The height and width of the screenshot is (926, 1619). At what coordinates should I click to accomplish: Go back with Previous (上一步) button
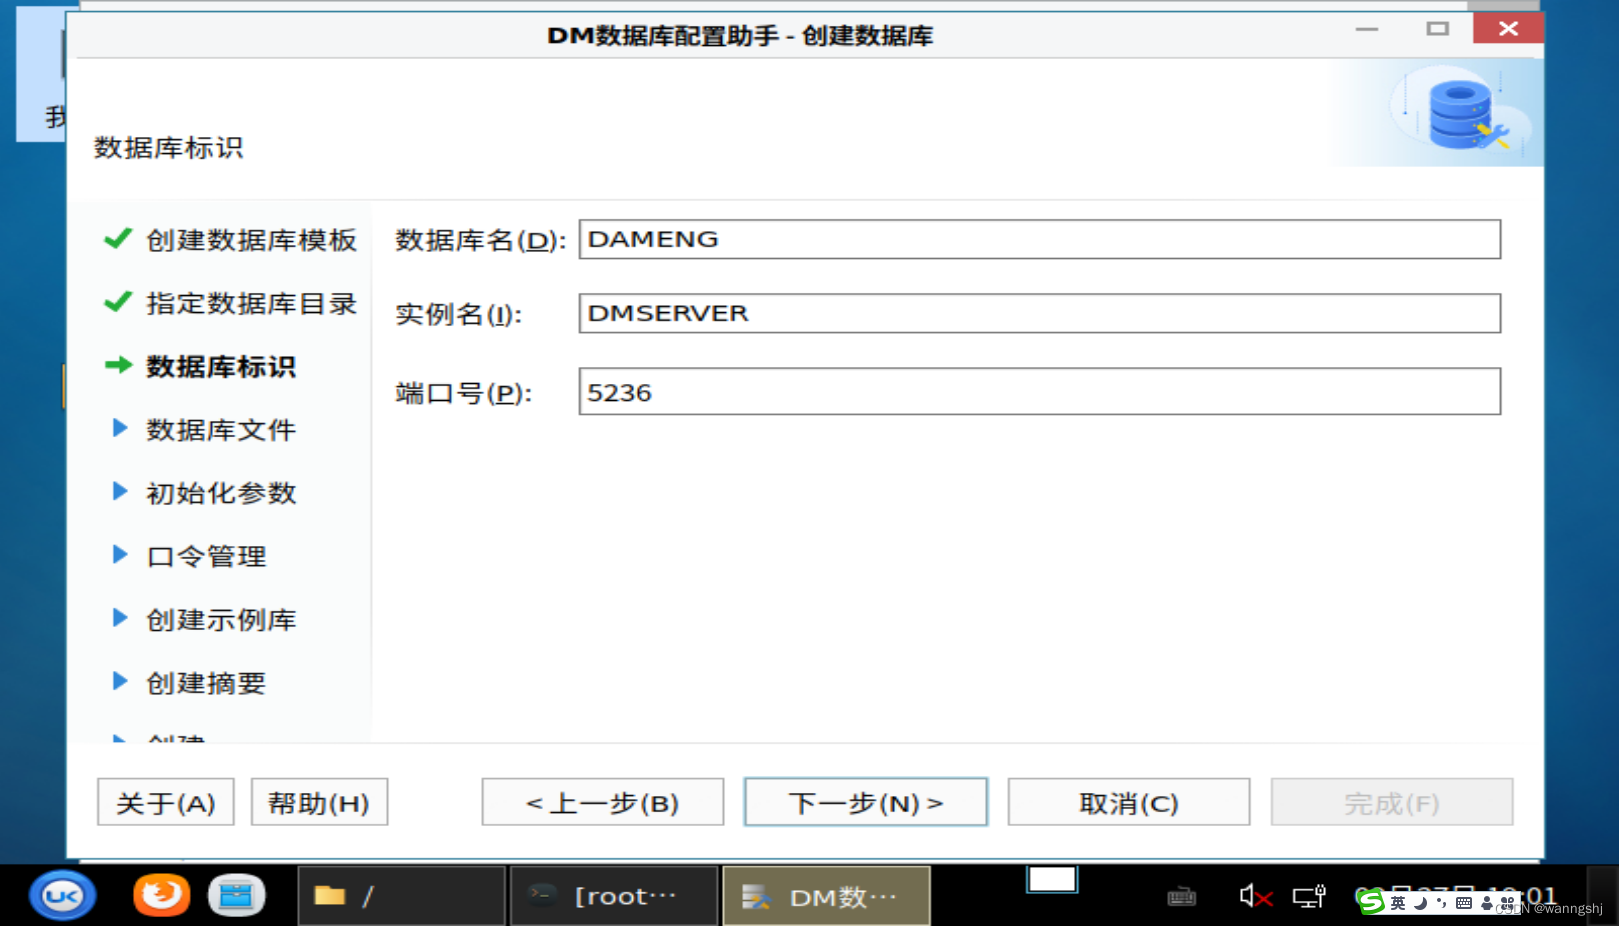[602, 802]
